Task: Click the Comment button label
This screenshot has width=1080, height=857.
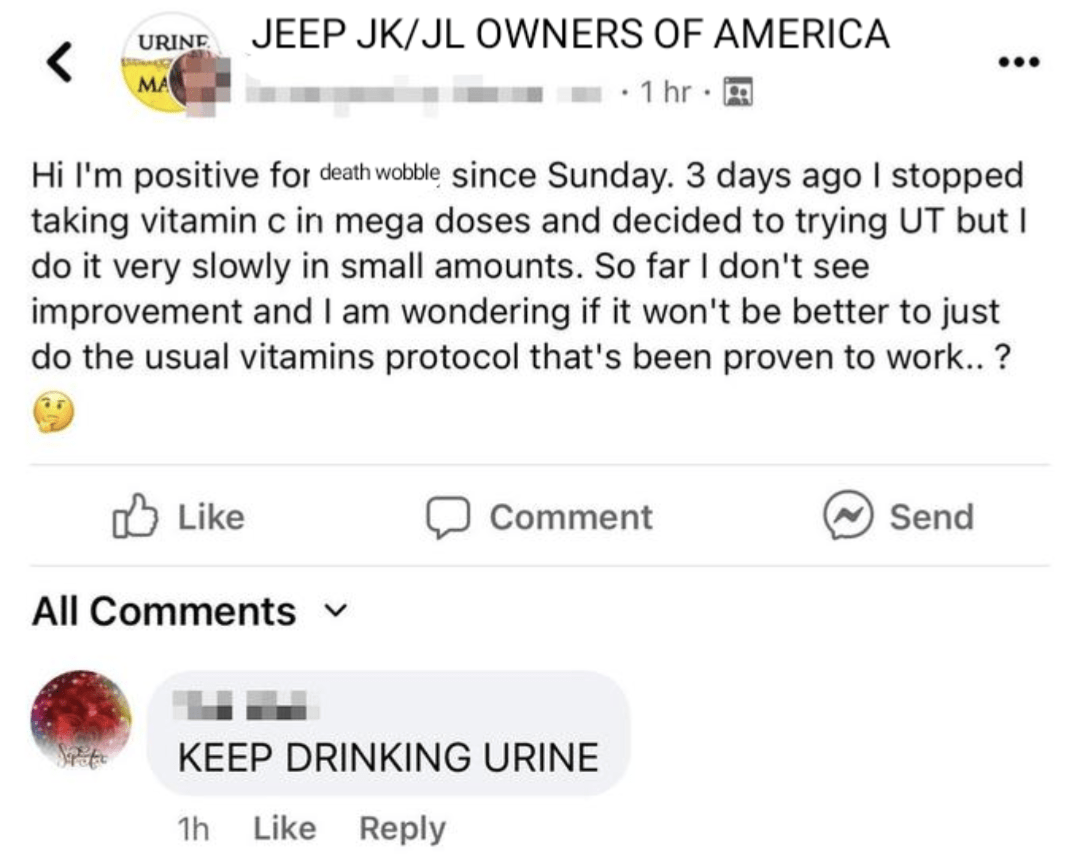Action: pyautogui.click(x=571, y=517)
